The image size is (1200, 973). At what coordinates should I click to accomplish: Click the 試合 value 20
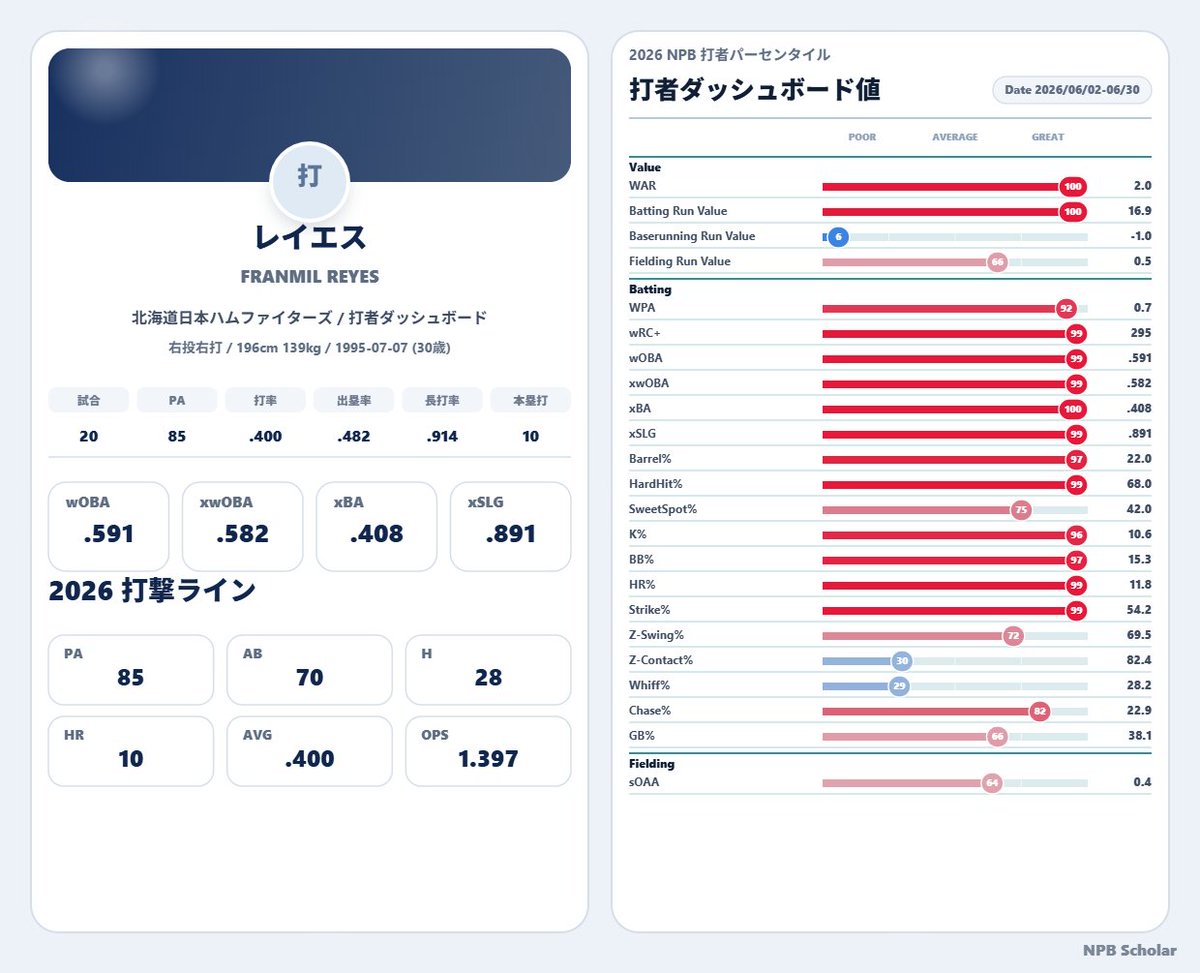pyautogui.click(x=89, y=436)
